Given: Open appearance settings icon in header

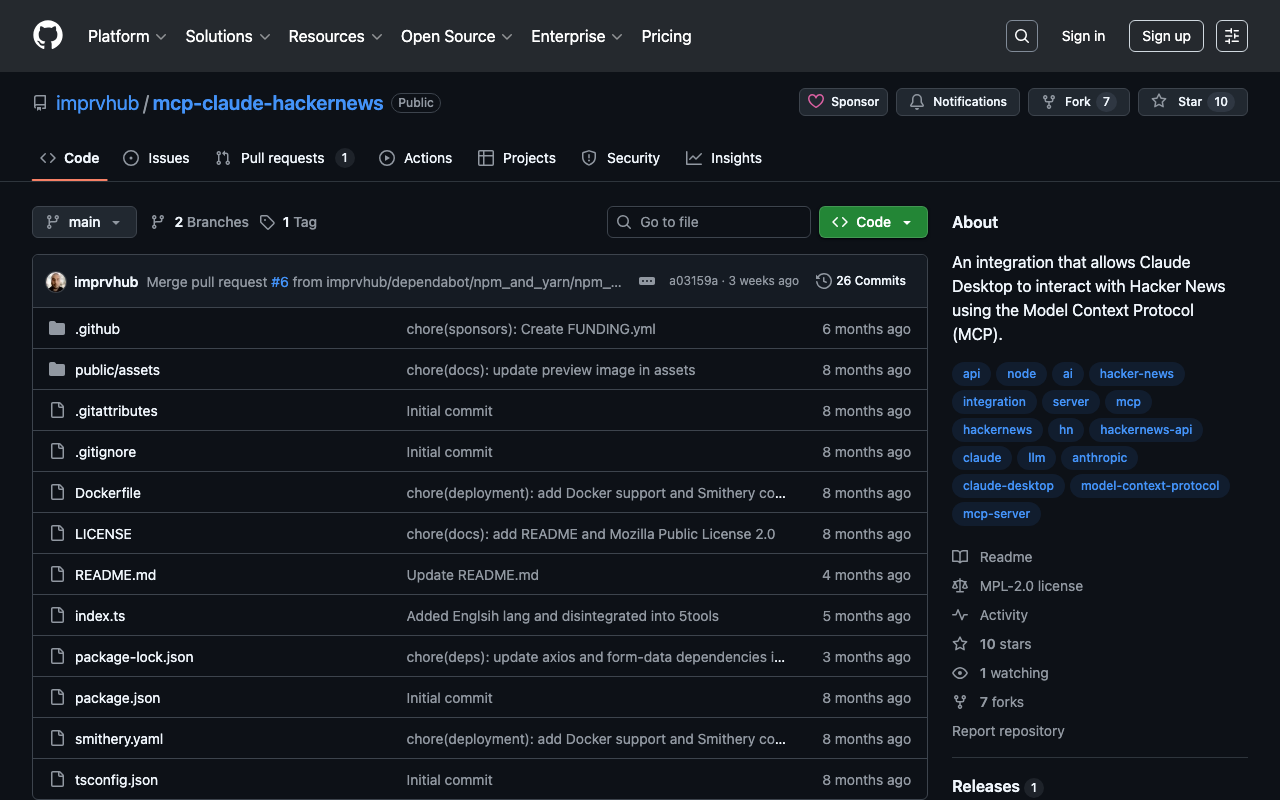Looking at the screenshot, I should click(1231, 36).
